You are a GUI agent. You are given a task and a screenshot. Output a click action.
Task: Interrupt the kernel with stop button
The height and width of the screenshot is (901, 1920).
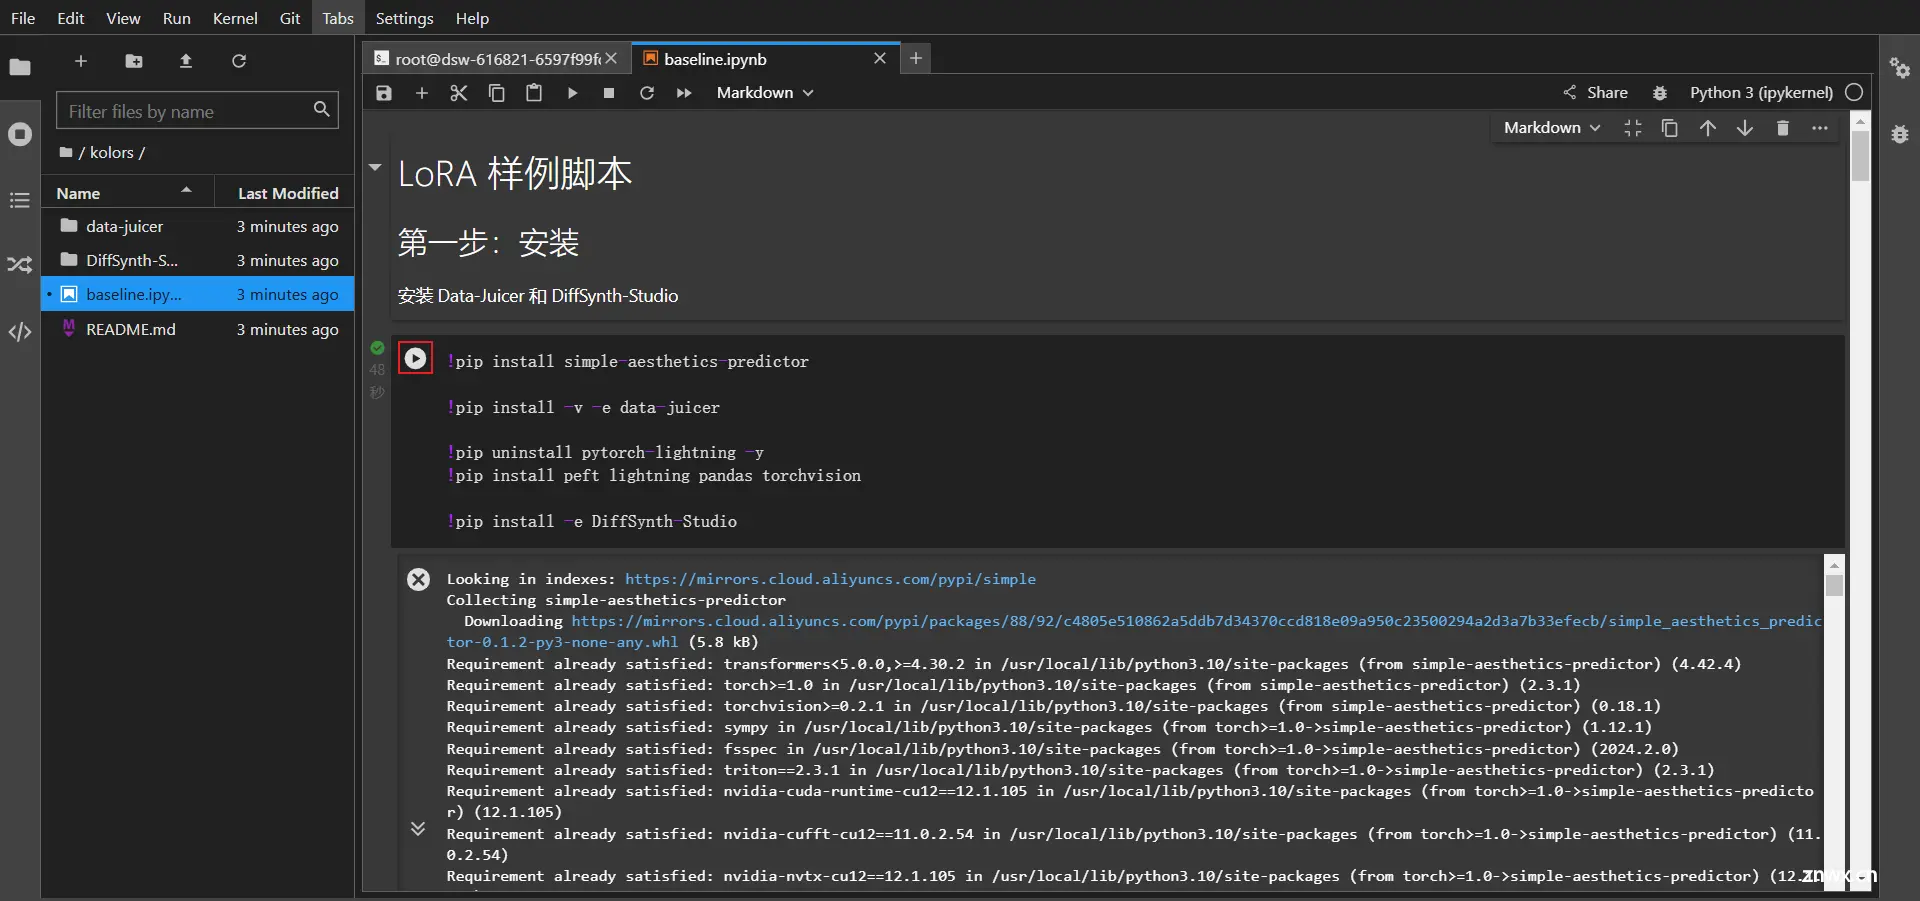[x=609, y=93]
